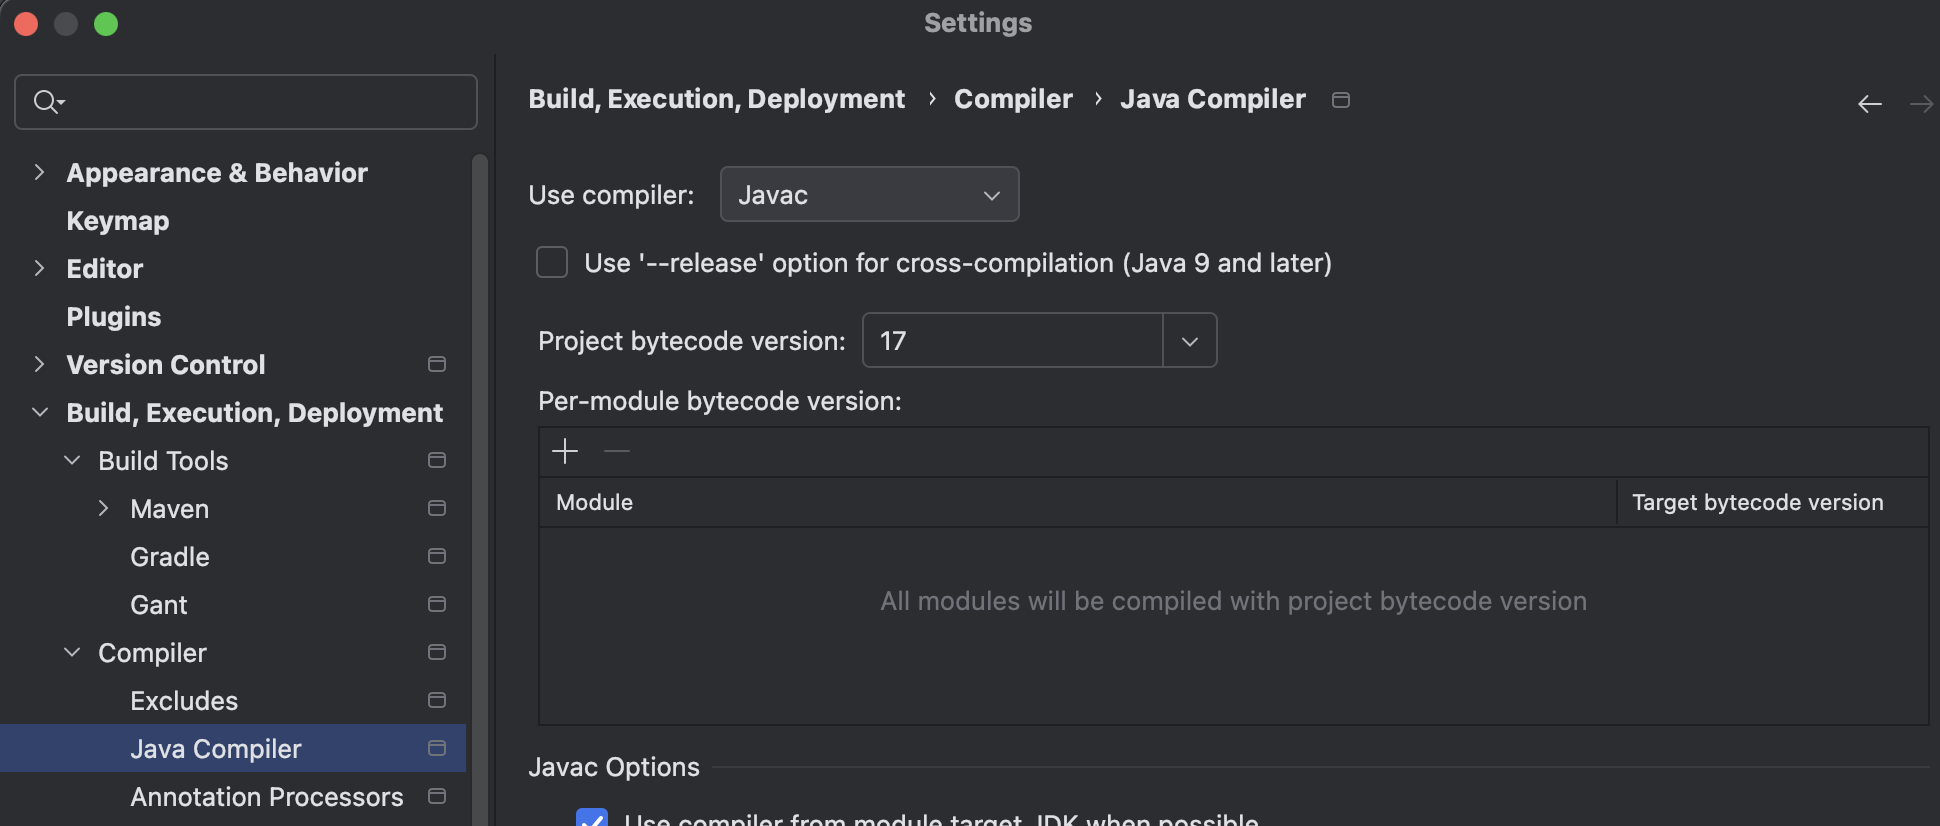Click the Build, Execution, Deployment breadcrumb
Viewport: 1940px width, 826px height.
(716, 99)
